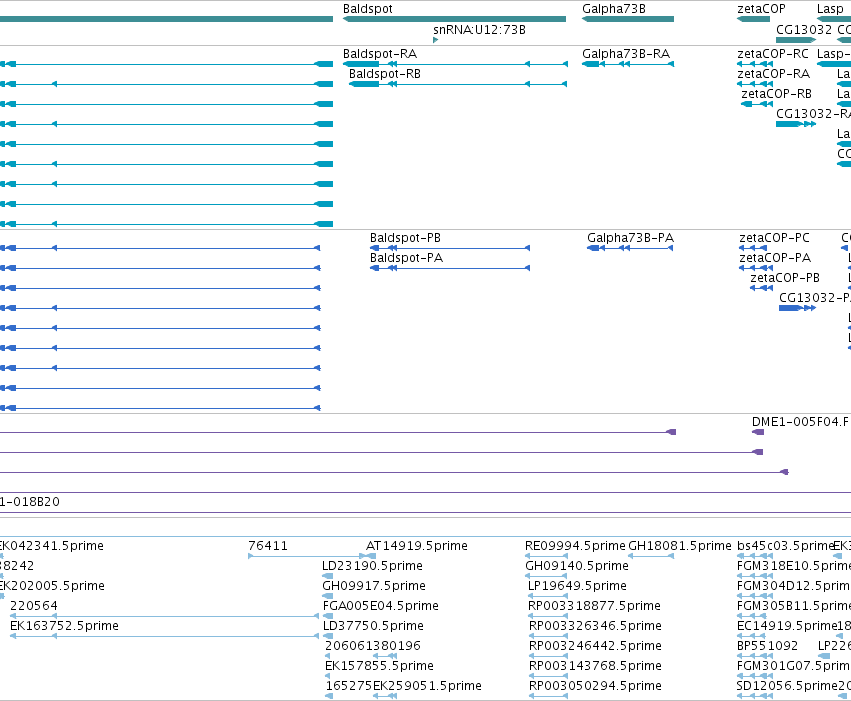This screenshot has width=851, height=701.
Task: Open the 220564 EST feature
Action: [x=164, y=616]
